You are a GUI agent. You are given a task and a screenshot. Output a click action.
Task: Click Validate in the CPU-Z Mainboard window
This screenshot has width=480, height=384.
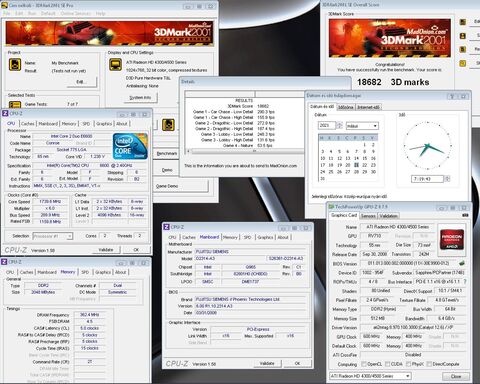click(267, 363)
